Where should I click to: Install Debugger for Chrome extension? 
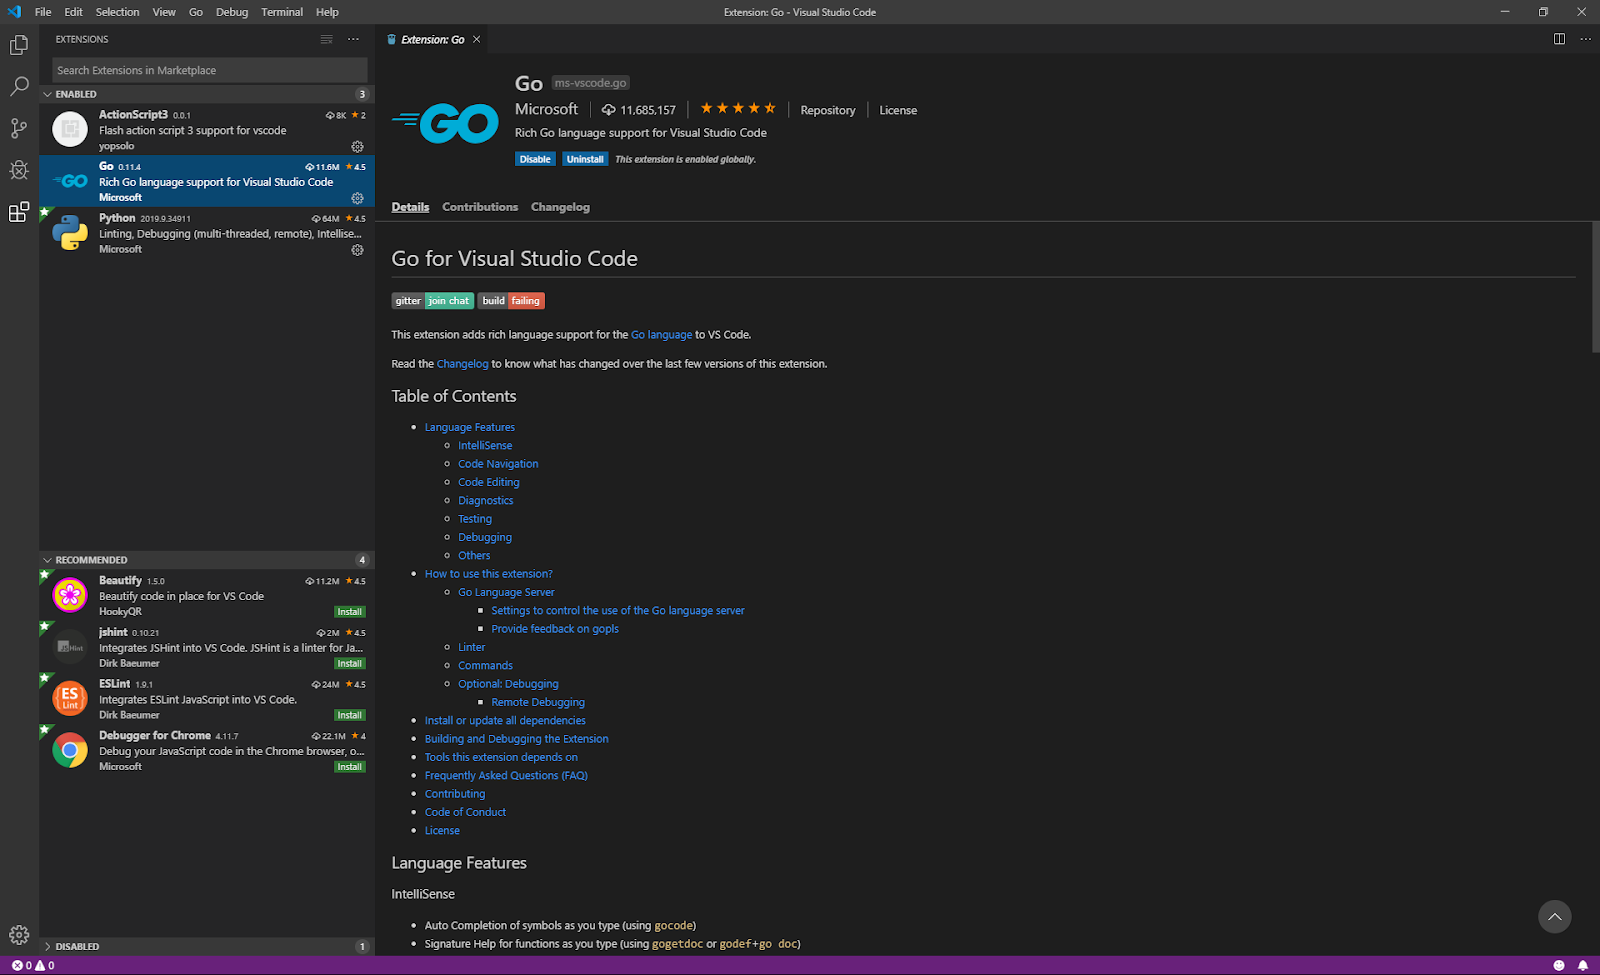(x=349, y=767)
